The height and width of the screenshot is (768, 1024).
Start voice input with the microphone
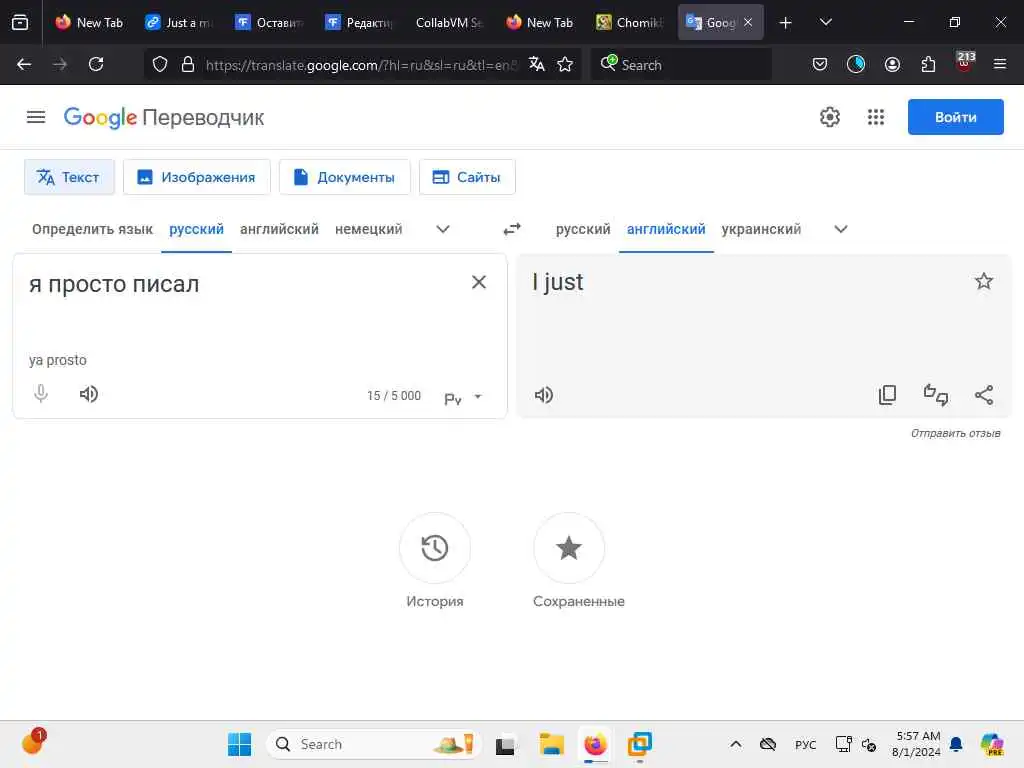pos(41,394)
